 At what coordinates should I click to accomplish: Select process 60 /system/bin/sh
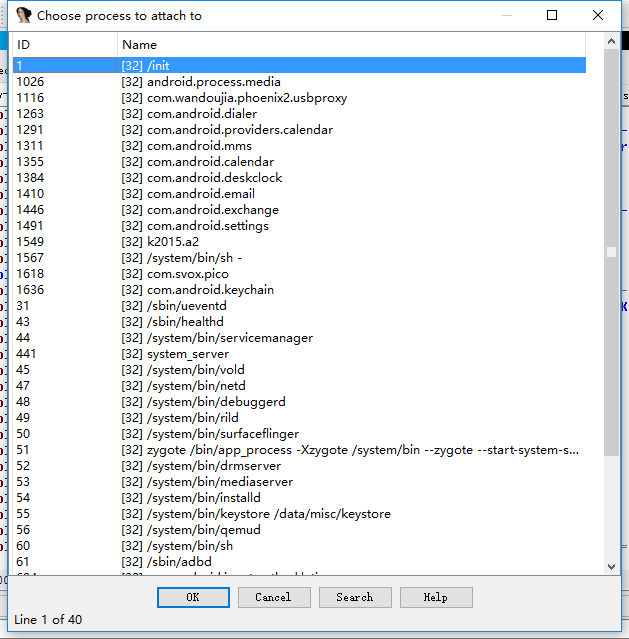tap(300, 546)
